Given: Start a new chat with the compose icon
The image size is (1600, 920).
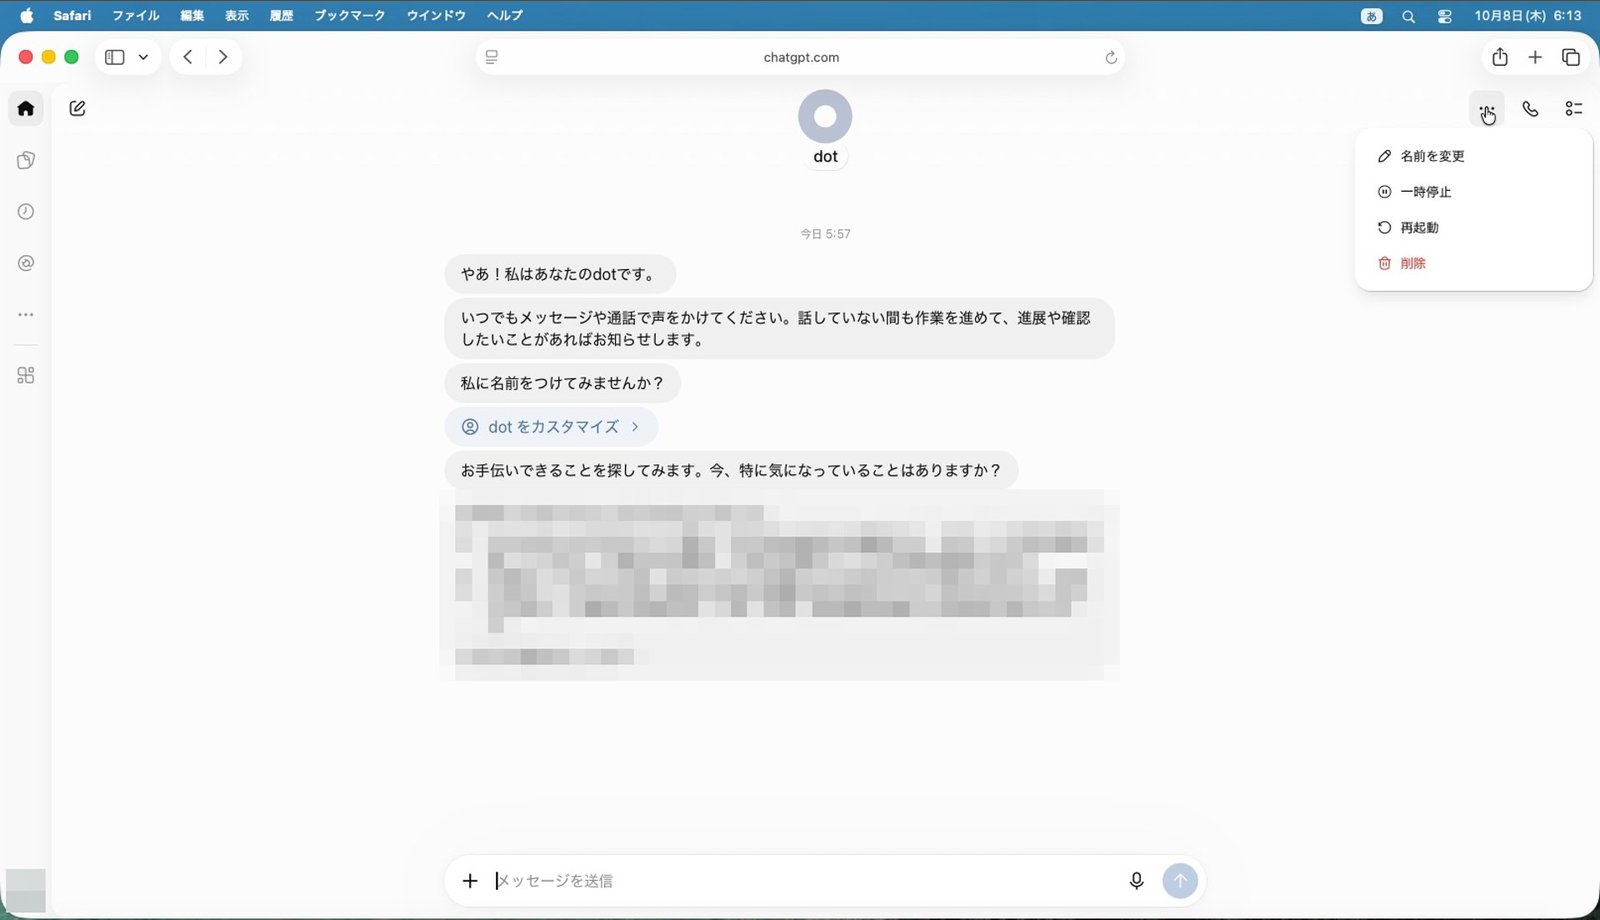Looking at the screenshot, I should [x=78, y=108].
